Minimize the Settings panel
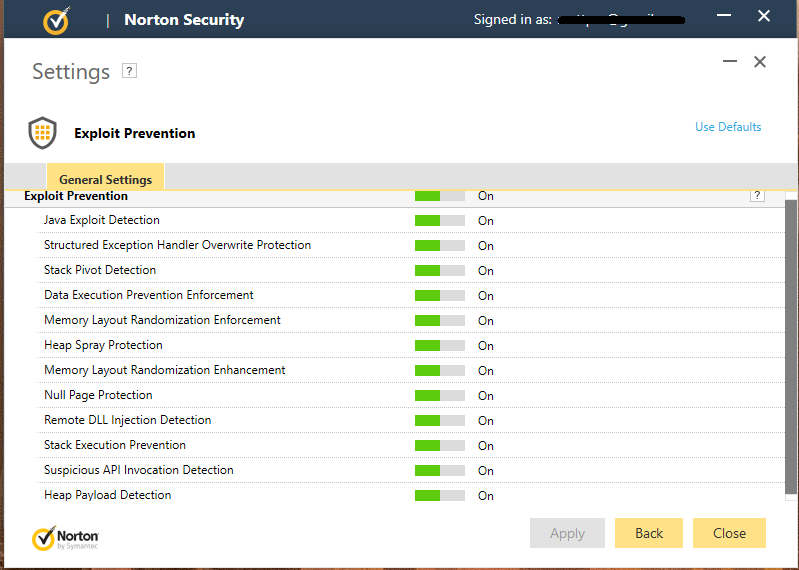 tap(730, 62)
